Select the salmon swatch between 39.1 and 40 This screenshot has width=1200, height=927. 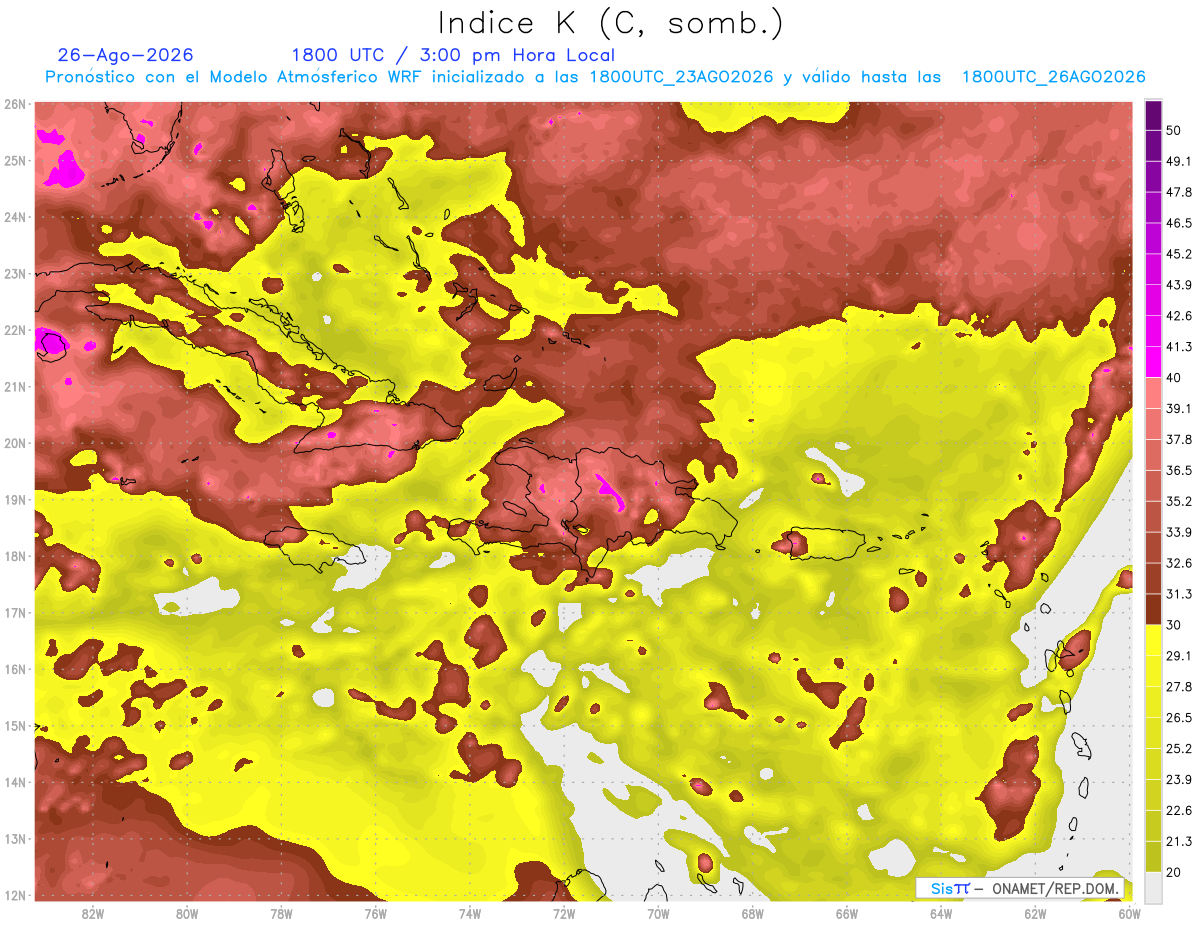(1154, 393)
